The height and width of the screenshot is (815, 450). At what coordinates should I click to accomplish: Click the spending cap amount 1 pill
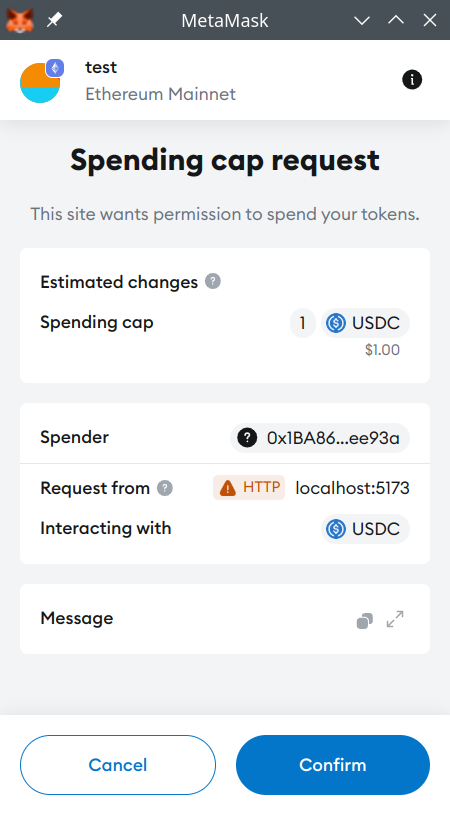(x=302, y=323)
